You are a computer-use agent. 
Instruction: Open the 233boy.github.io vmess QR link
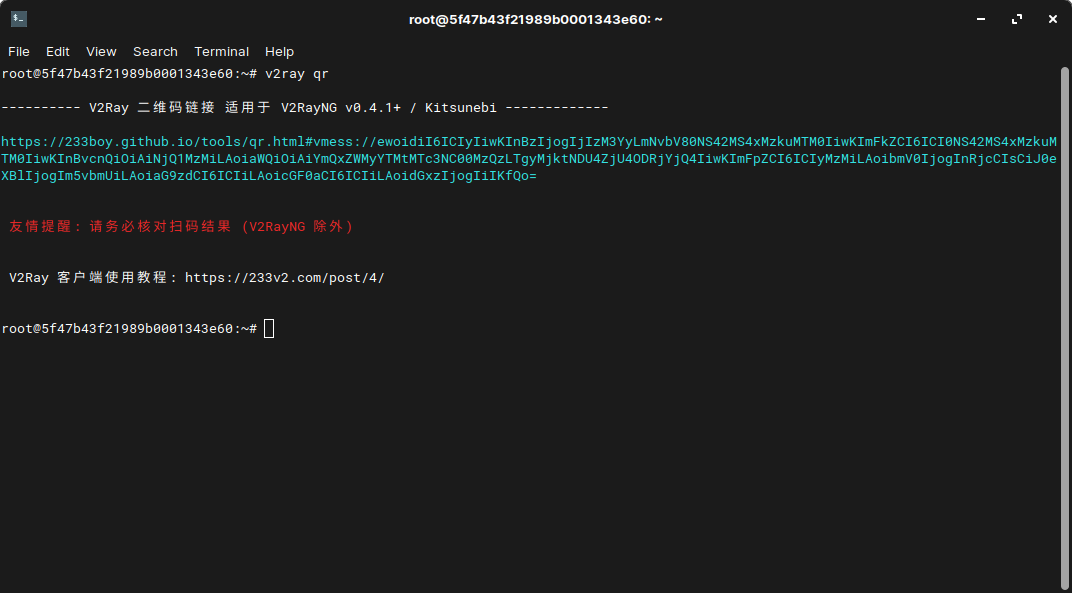tap(529, 159)
